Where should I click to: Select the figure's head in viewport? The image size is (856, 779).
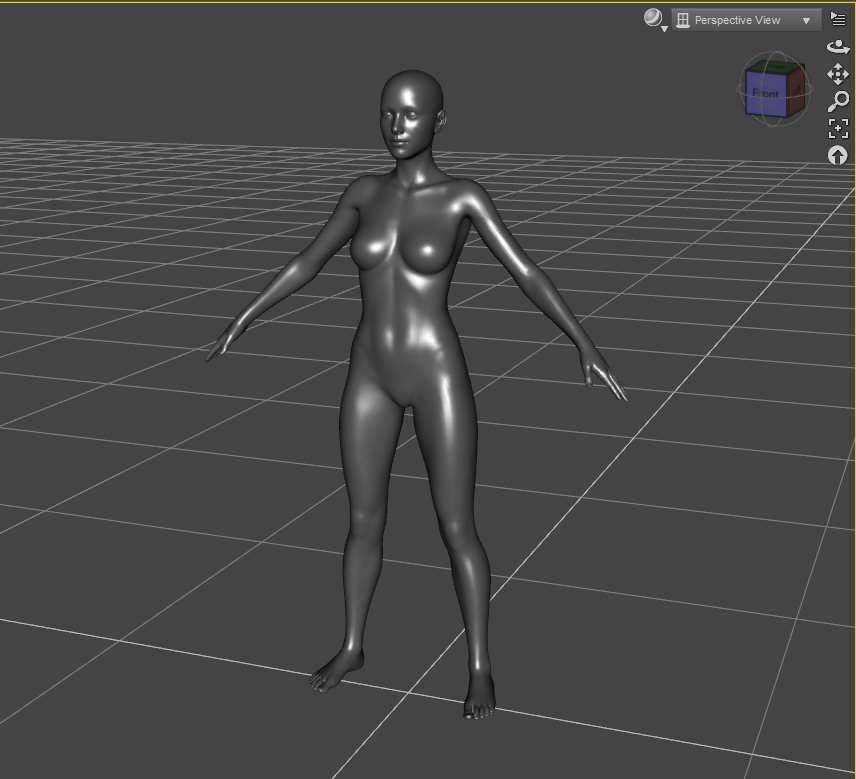[x=412, y=114]
